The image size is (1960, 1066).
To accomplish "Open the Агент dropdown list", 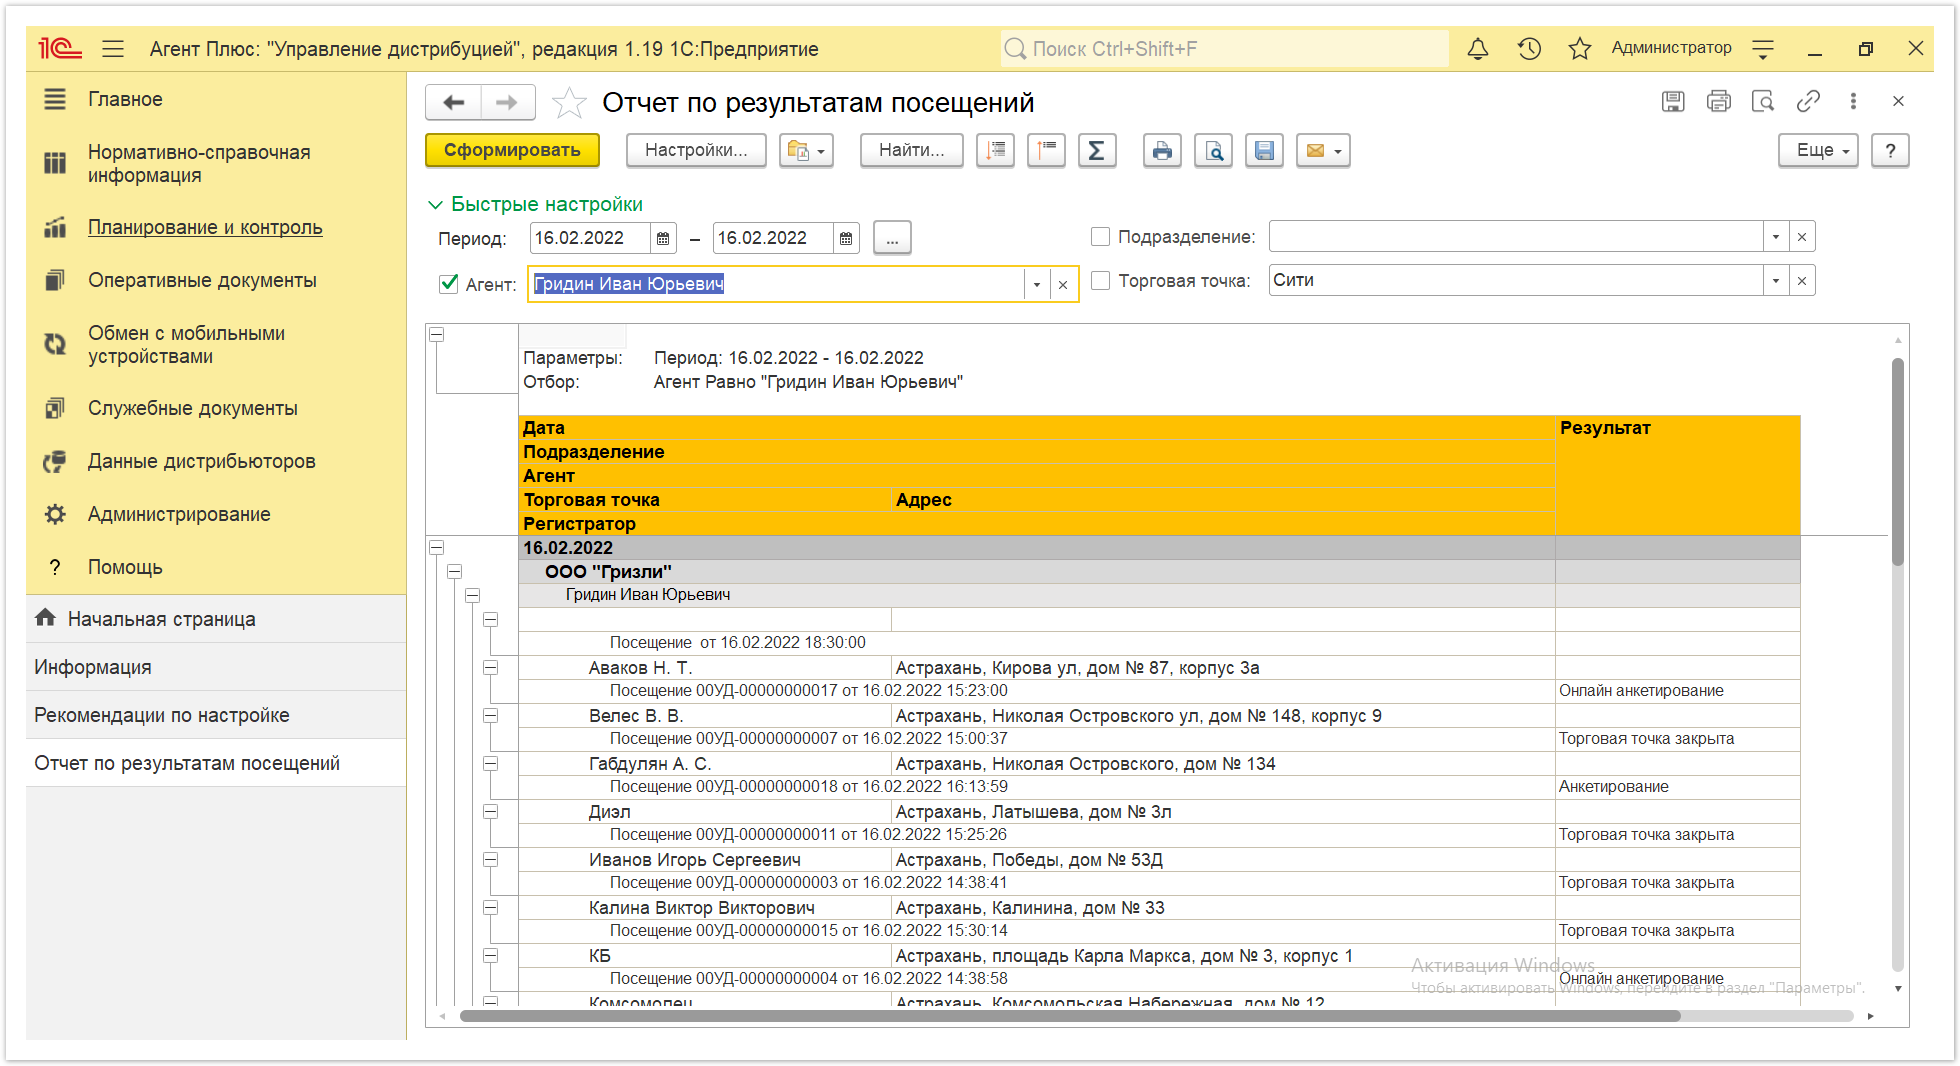I will coord(1037,285).
